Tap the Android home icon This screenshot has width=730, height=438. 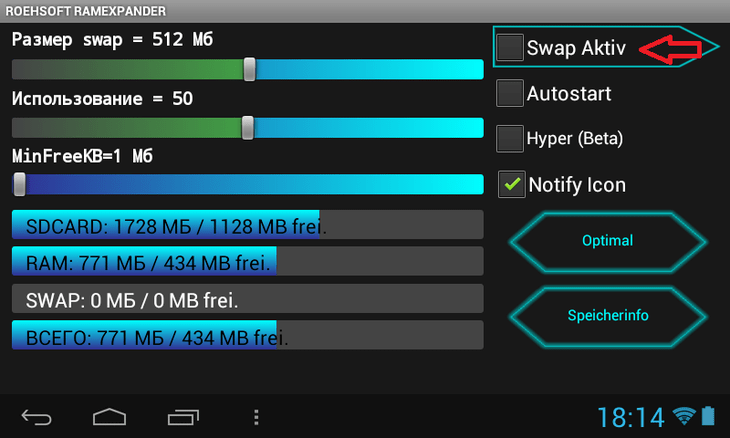(110, 416)
